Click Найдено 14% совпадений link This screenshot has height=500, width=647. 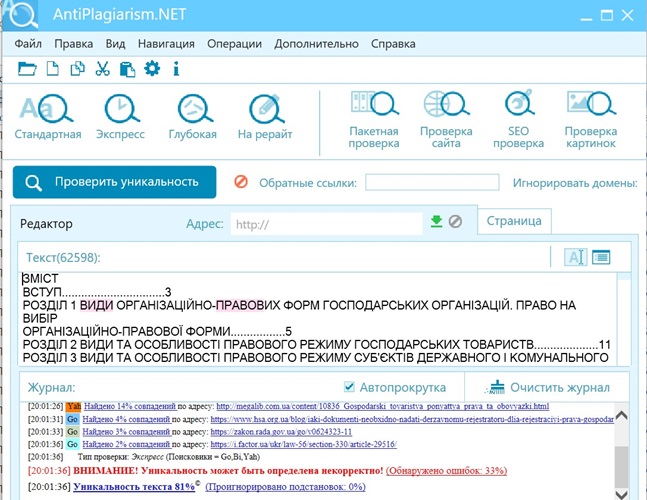tap(130, 406)
